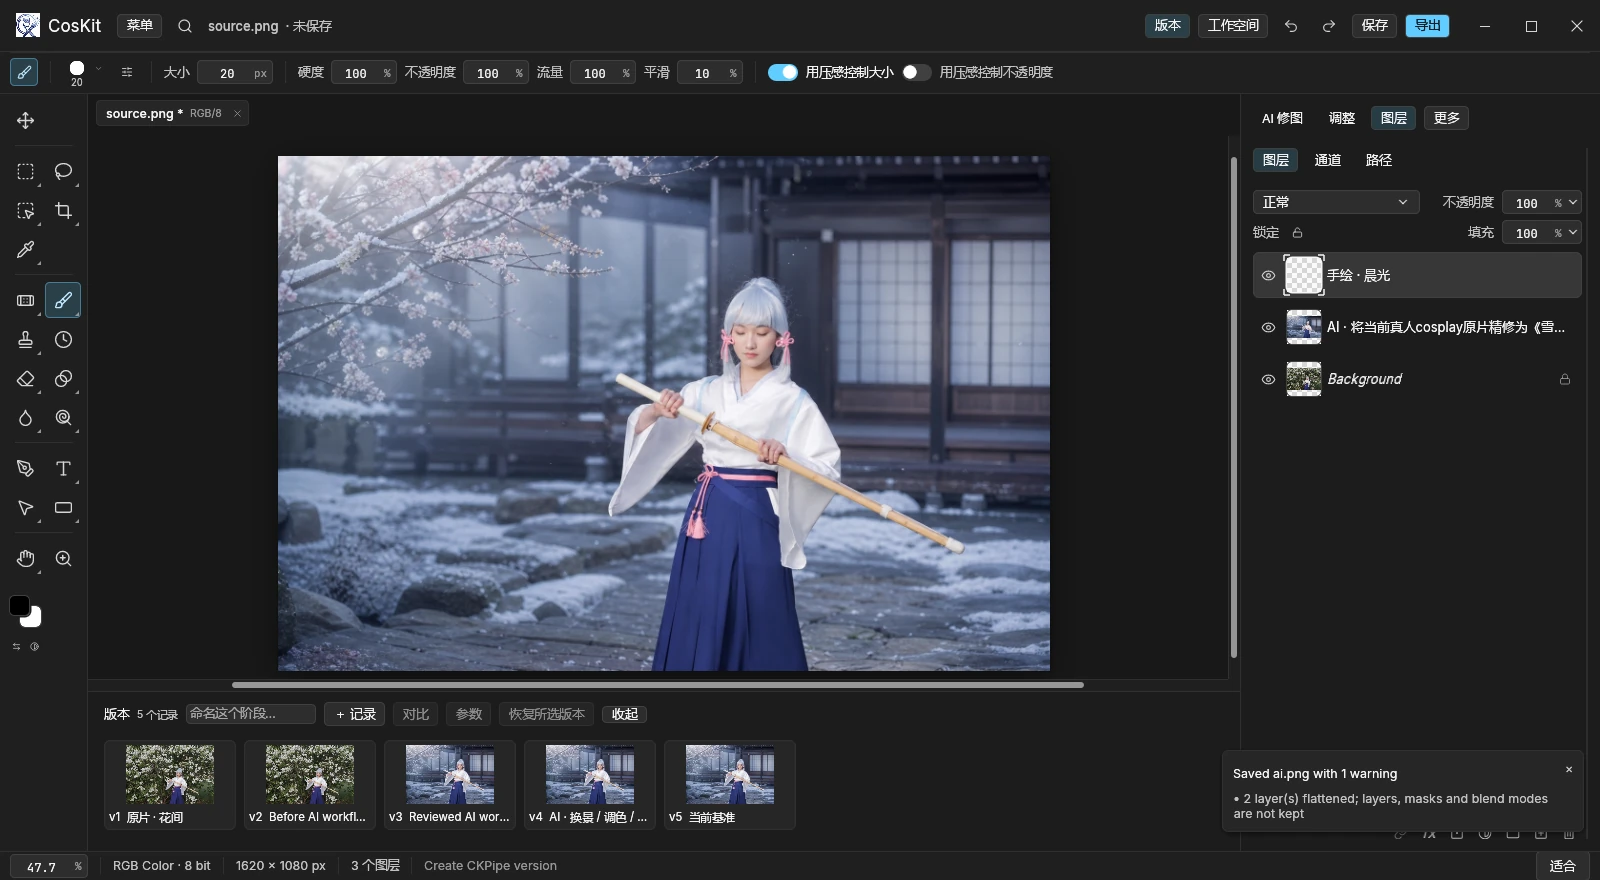Hide the 手绘 · 晨光 layer

[x=1268, y=276]
